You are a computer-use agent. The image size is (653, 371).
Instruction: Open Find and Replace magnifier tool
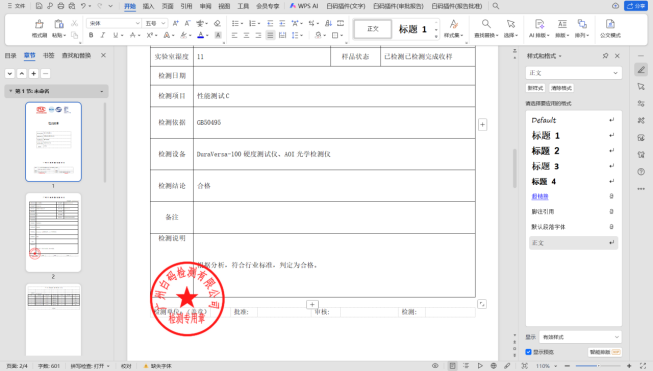tap(486, 24)
